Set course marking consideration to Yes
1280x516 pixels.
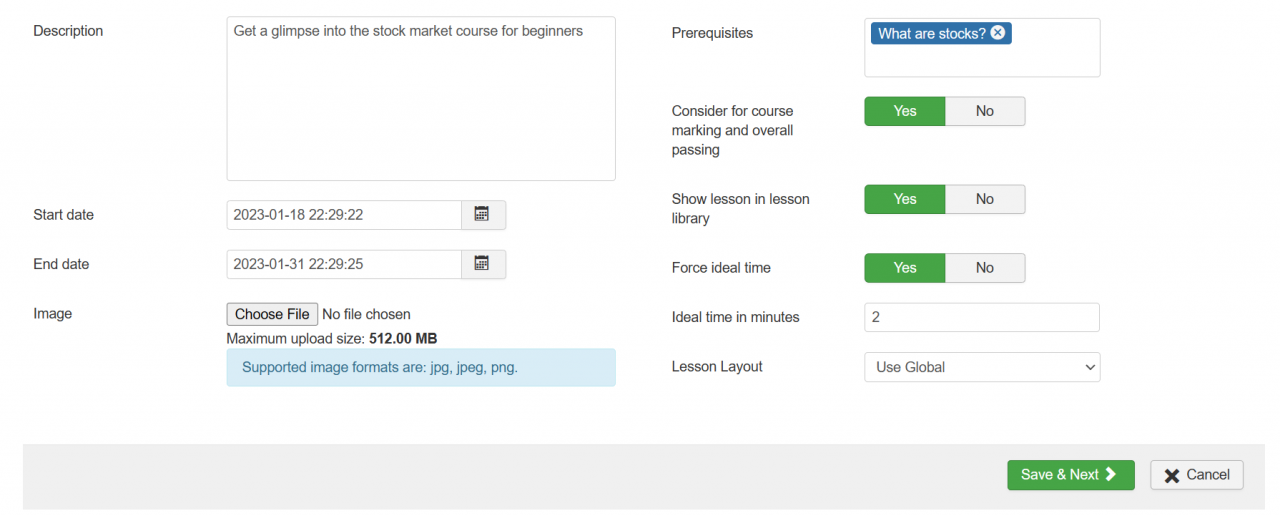click(x=905, y=111)
